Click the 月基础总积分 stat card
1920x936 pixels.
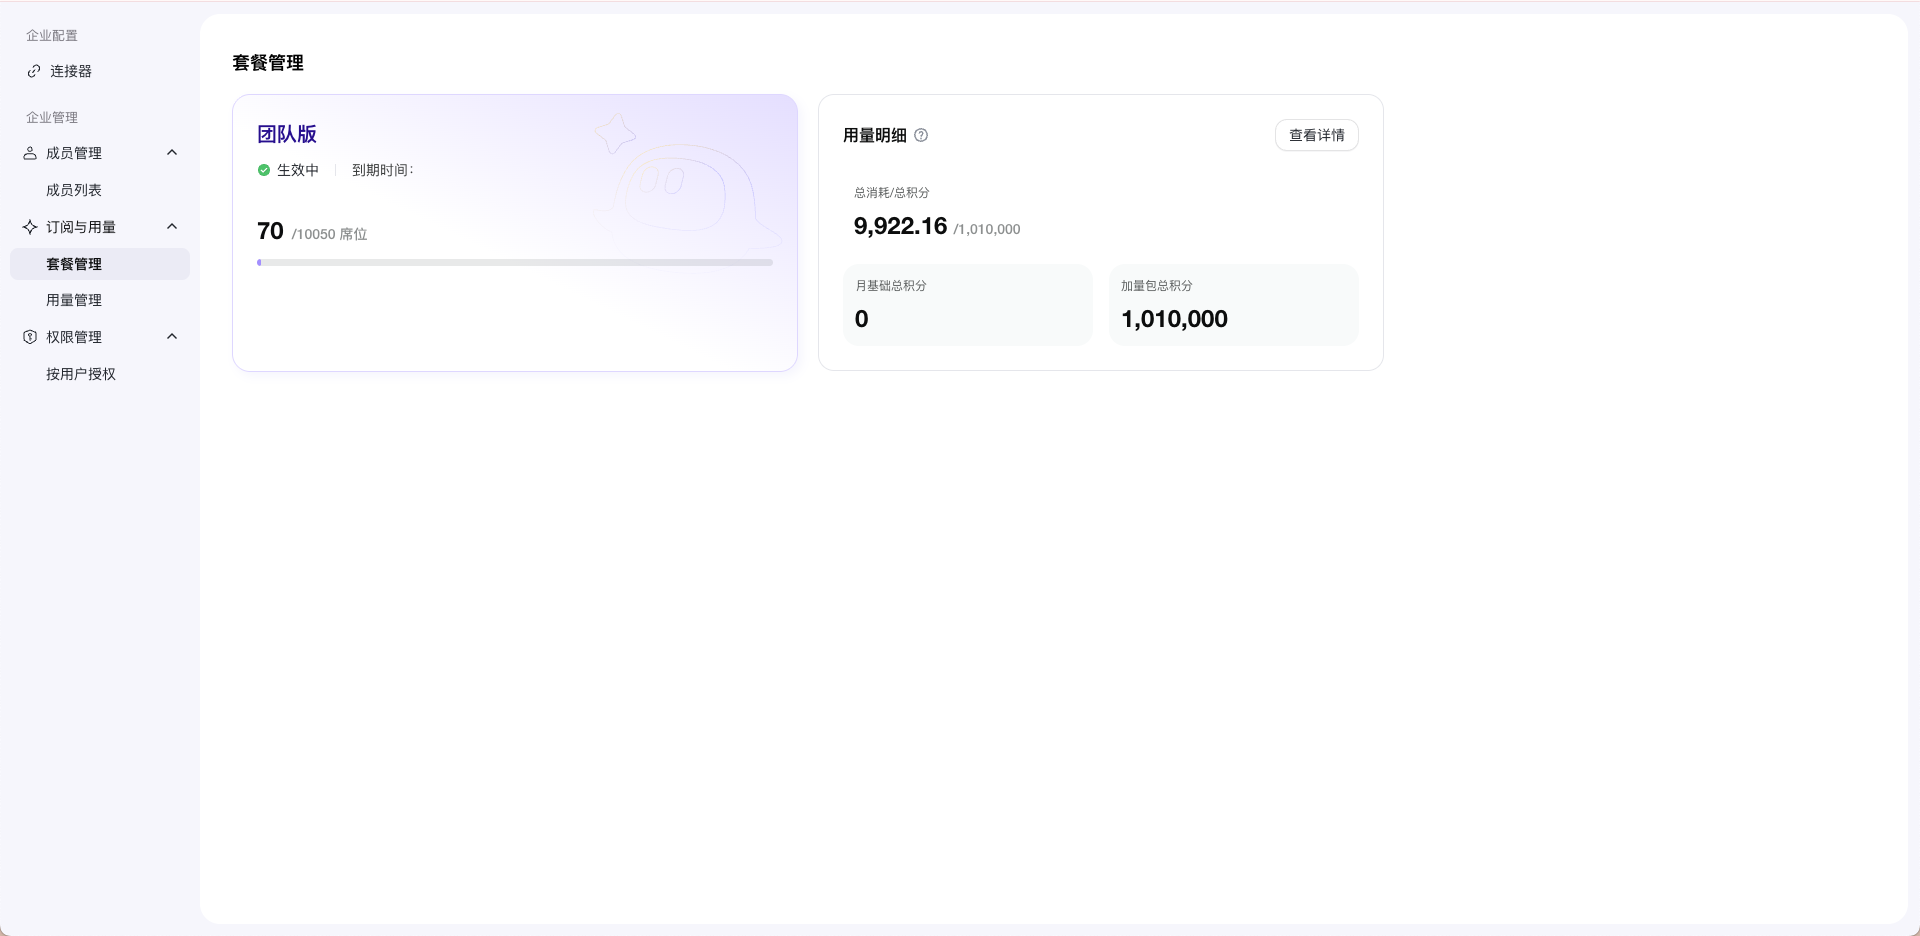pos(967,305)
